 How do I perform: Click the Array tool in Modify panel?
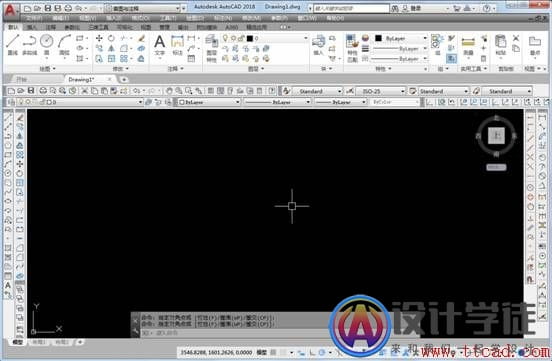124,59
